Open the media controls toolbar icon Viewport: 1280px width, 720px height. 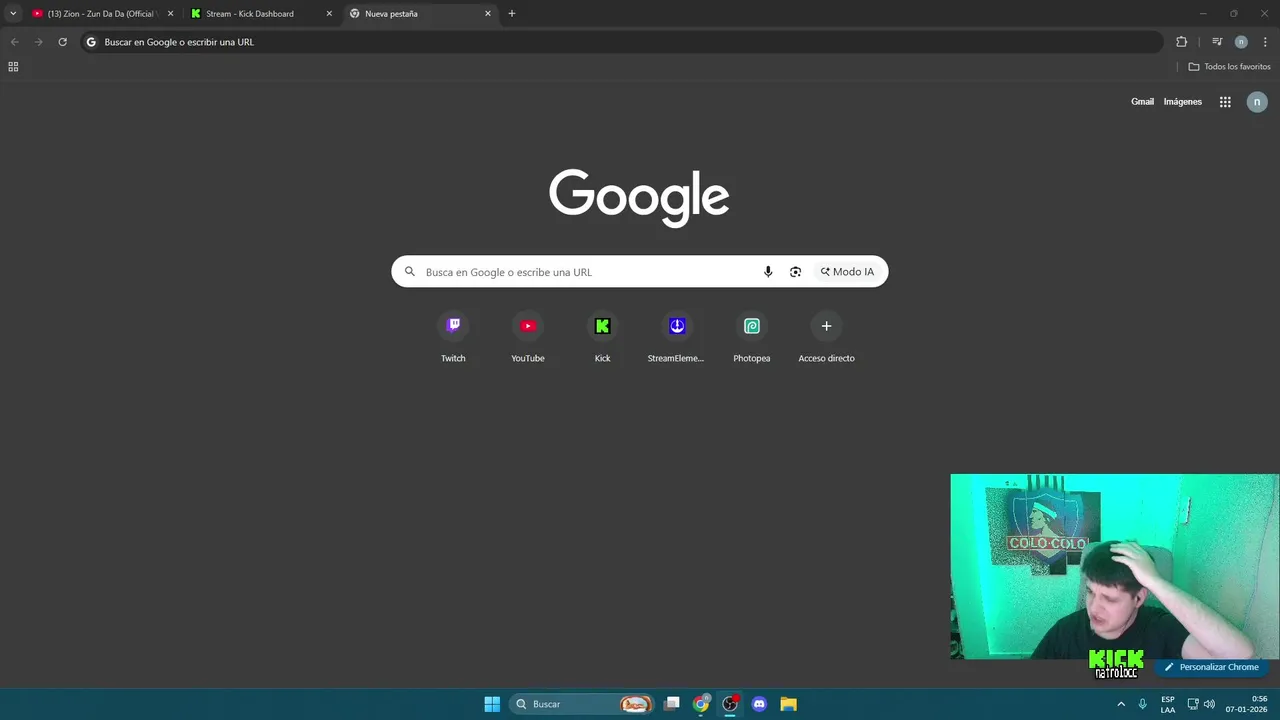pyautogui.click(x=1217, y=42)
